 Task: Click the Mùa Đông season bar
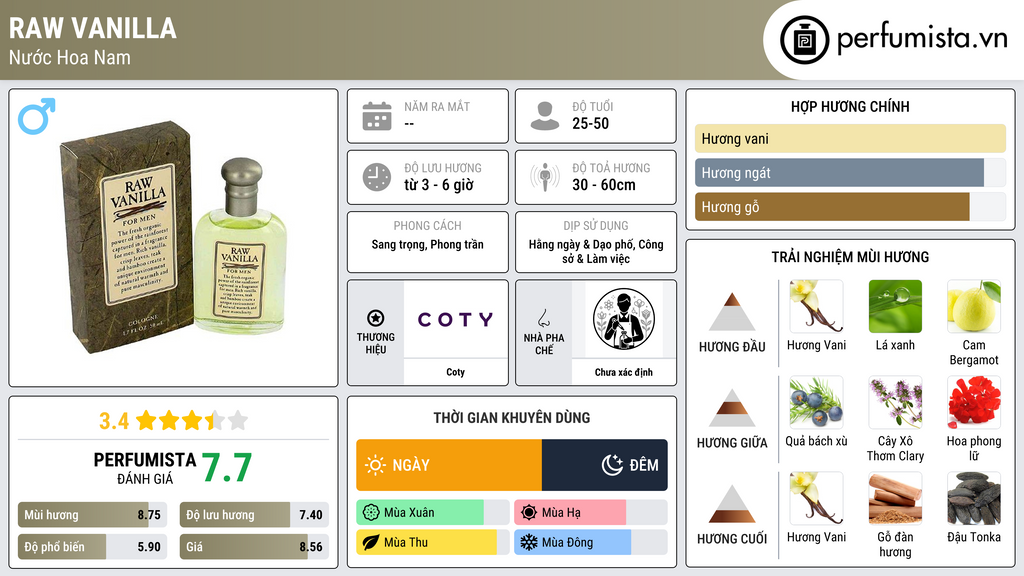tap(590, 542)
